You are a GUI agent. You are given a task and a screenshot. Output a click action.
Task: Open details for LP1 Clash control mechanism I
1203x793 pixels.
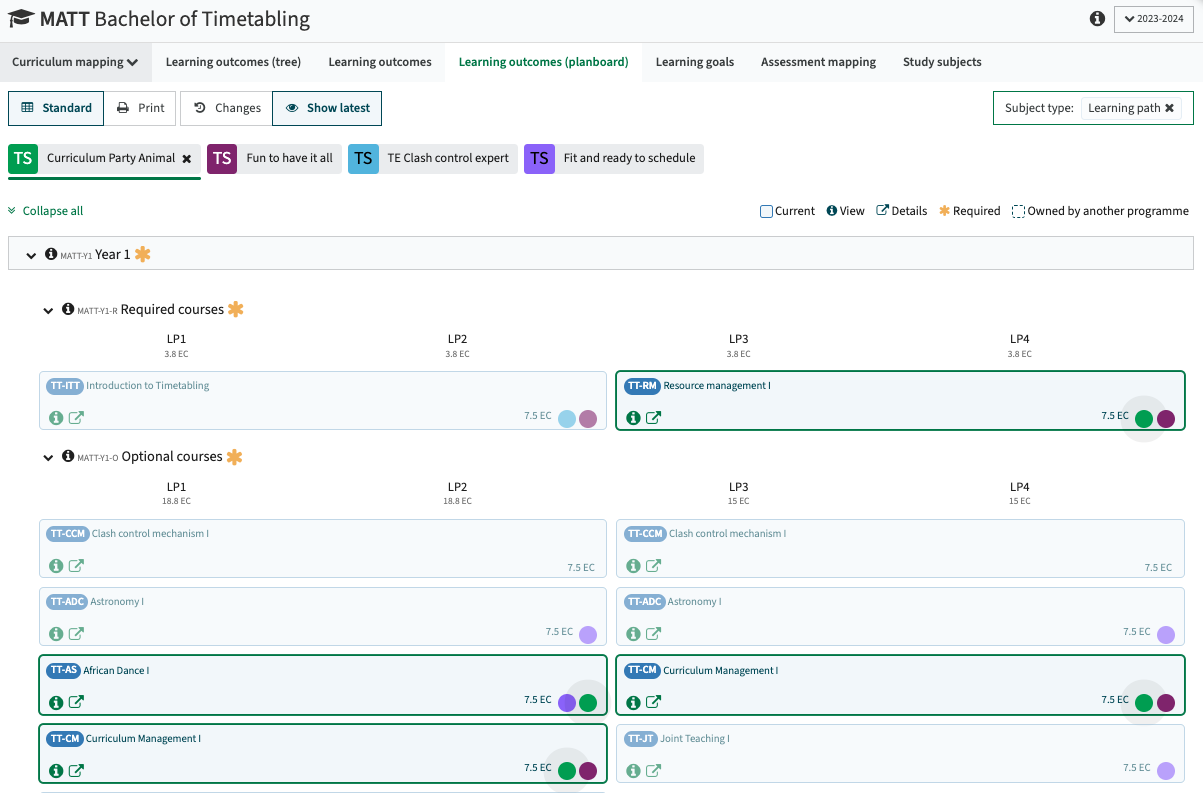pos(76,566)
